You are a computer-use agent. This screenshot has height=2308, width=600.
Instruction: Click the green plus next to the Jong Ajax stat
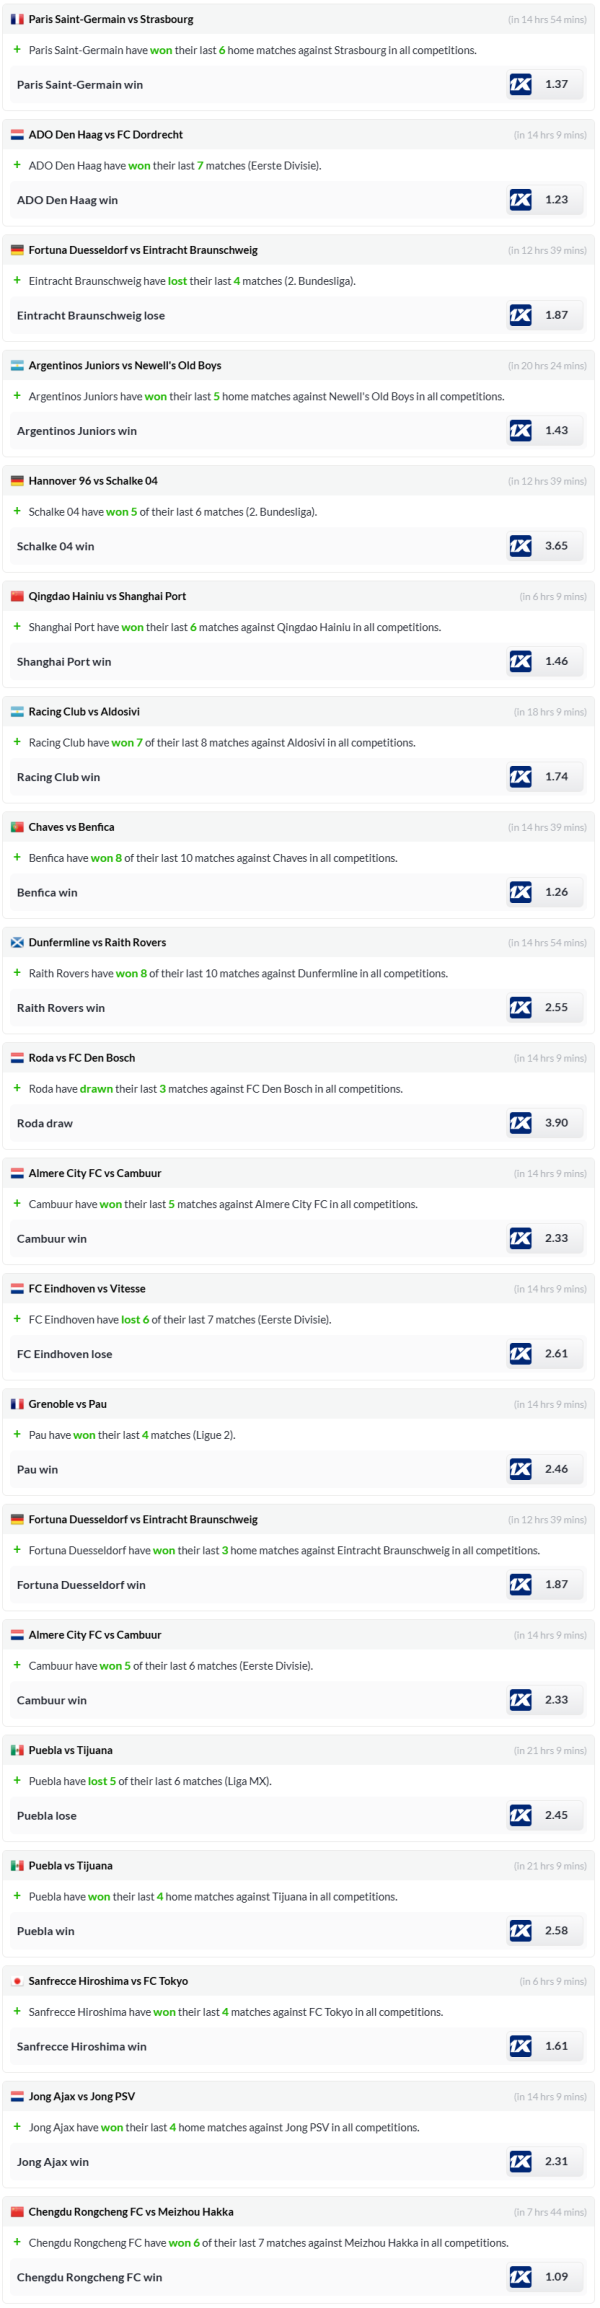pyautogui.click(x=17, y=2127)
